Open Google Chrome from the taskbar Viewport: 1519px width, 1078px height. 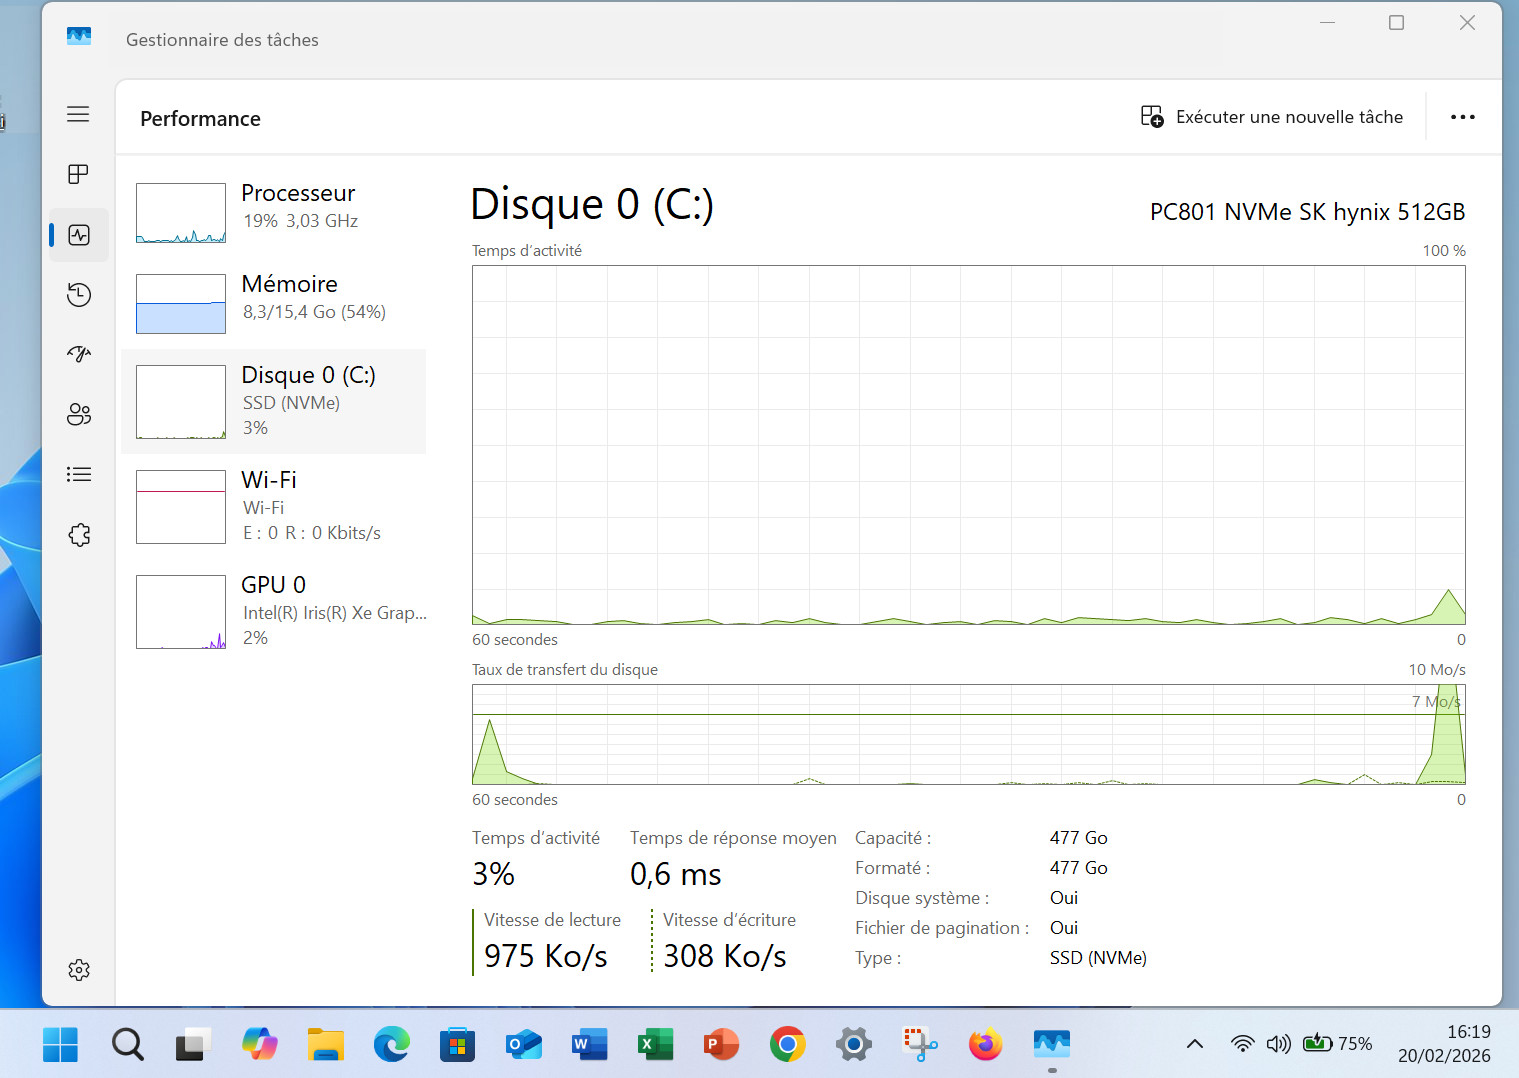(787, 1045)
